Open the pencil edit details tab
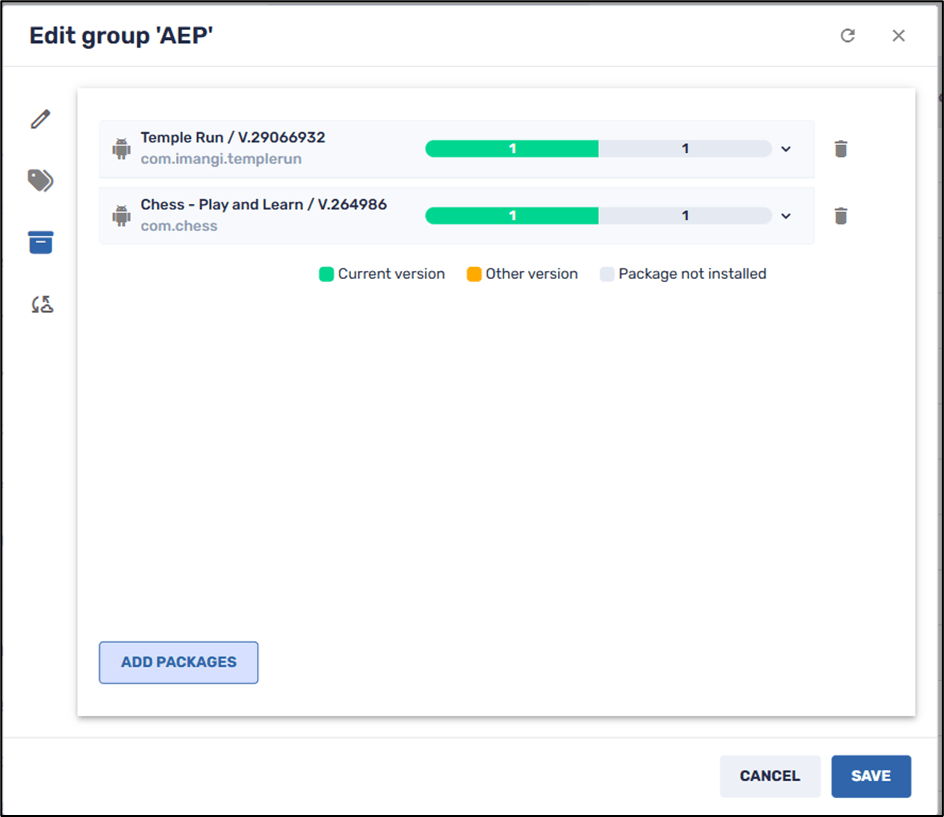Image resolution: width=944 pixels, height=817 pixels. (40, 119)
